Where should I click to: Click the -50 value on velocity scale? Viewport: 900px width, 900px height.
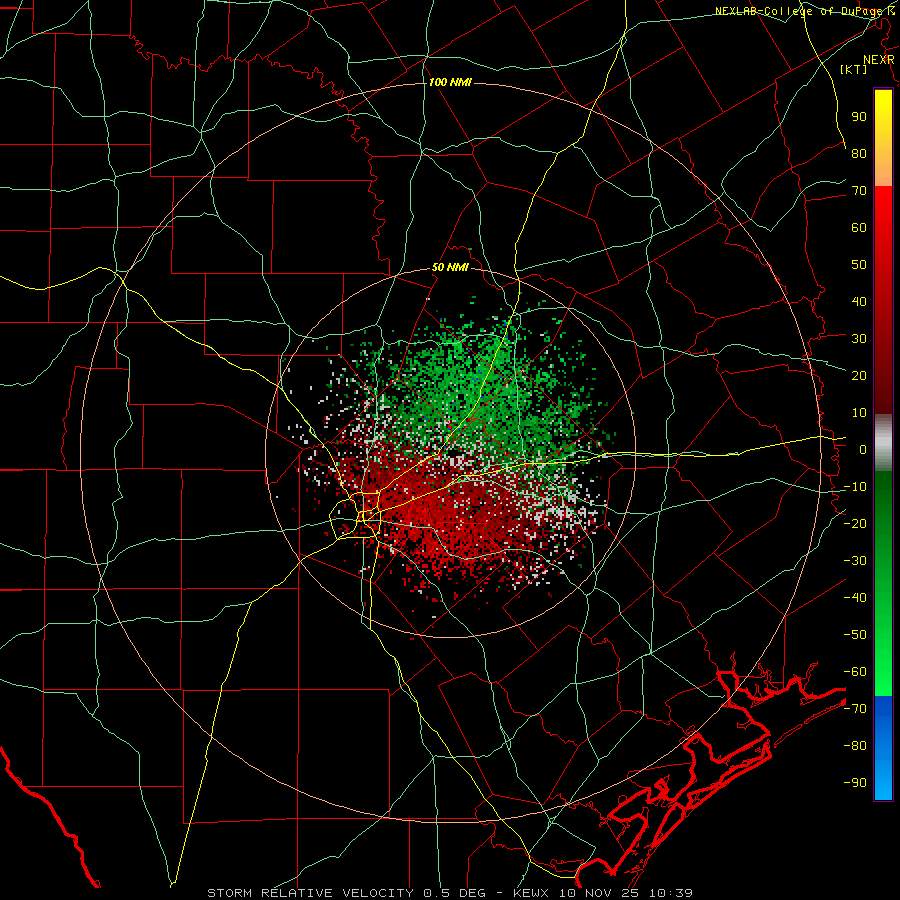click(x=855, y=634)
